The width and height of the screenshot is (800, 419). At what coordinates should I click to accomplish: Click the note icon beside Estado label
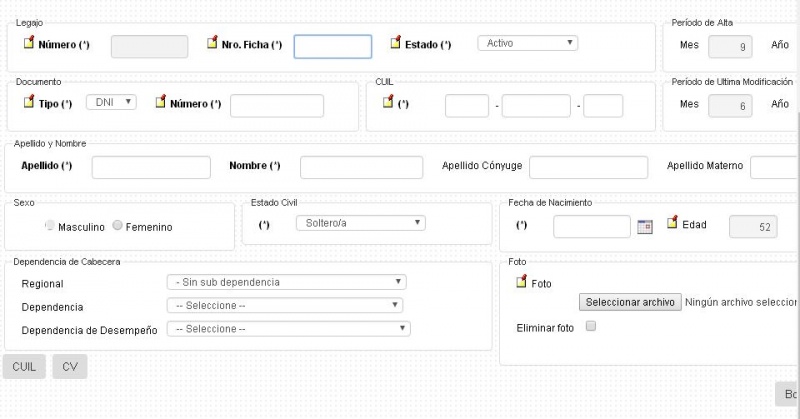(395, 43)
